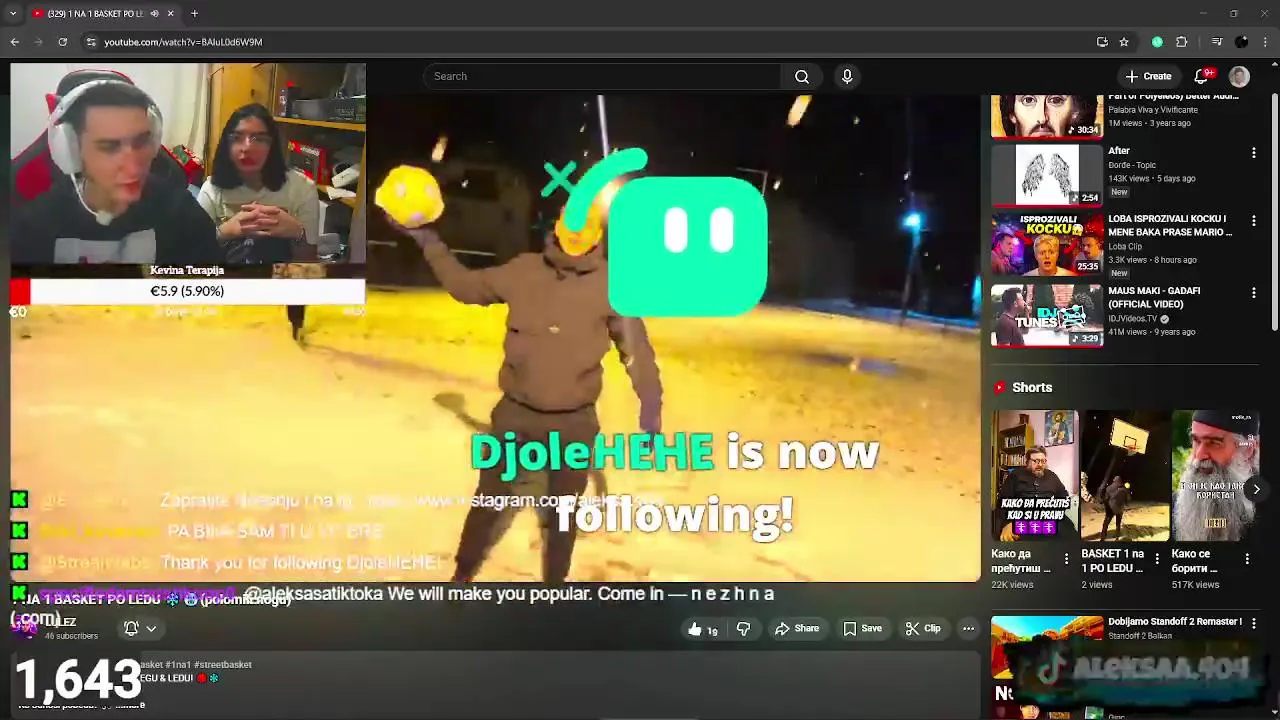Open options for "Како да пређутиш" short
This screenshot has width=1280, height=720.
(x=1066, y=559)
